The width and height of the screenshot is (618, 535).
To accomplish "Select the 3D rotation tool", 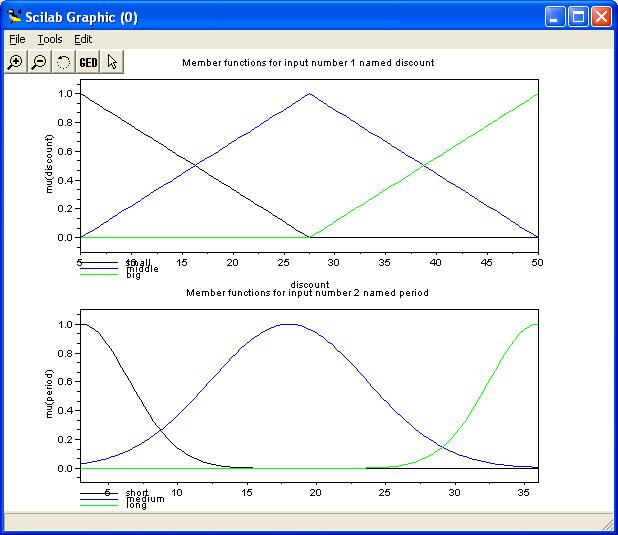I will (63, 62).
